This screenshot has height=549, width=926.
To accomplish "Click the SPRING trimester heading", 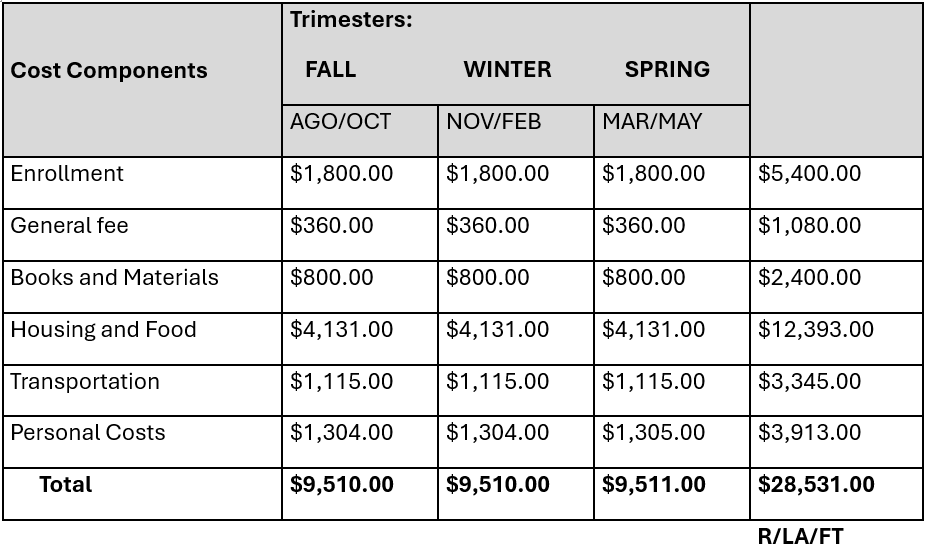I will tap(667, 70).
